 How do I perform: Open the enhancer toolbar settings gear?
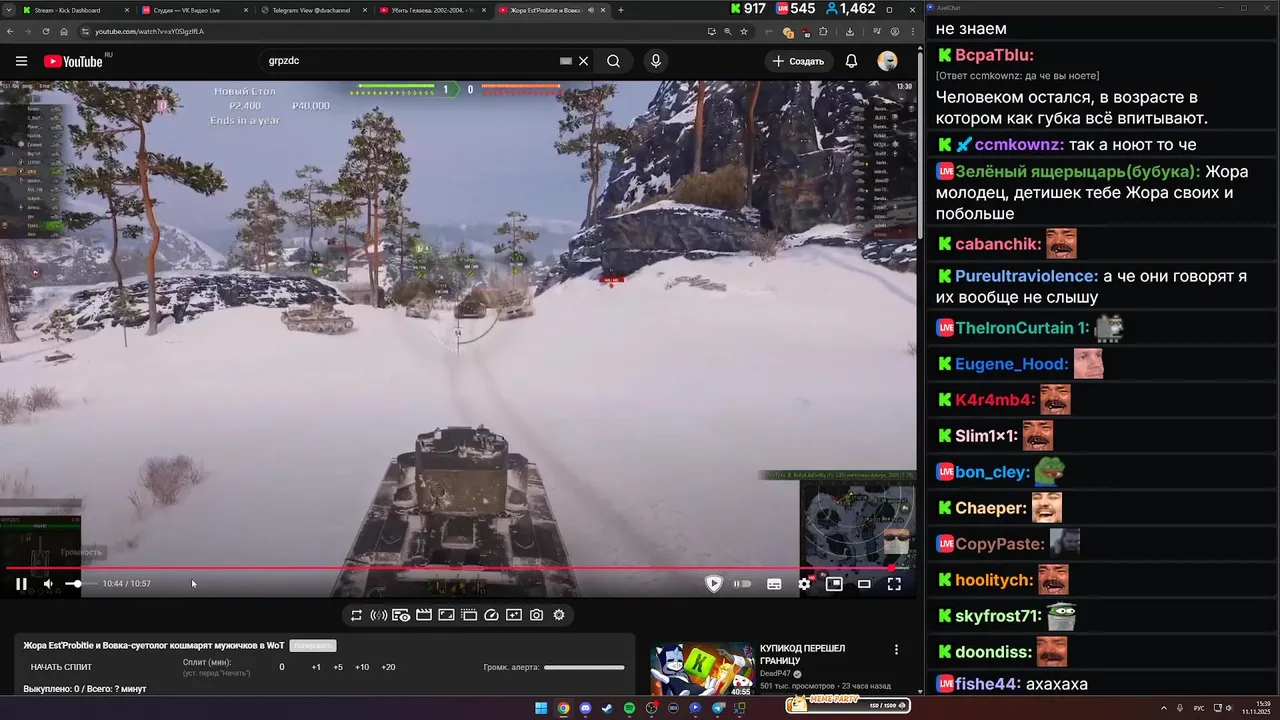click(x=559, y=615)
